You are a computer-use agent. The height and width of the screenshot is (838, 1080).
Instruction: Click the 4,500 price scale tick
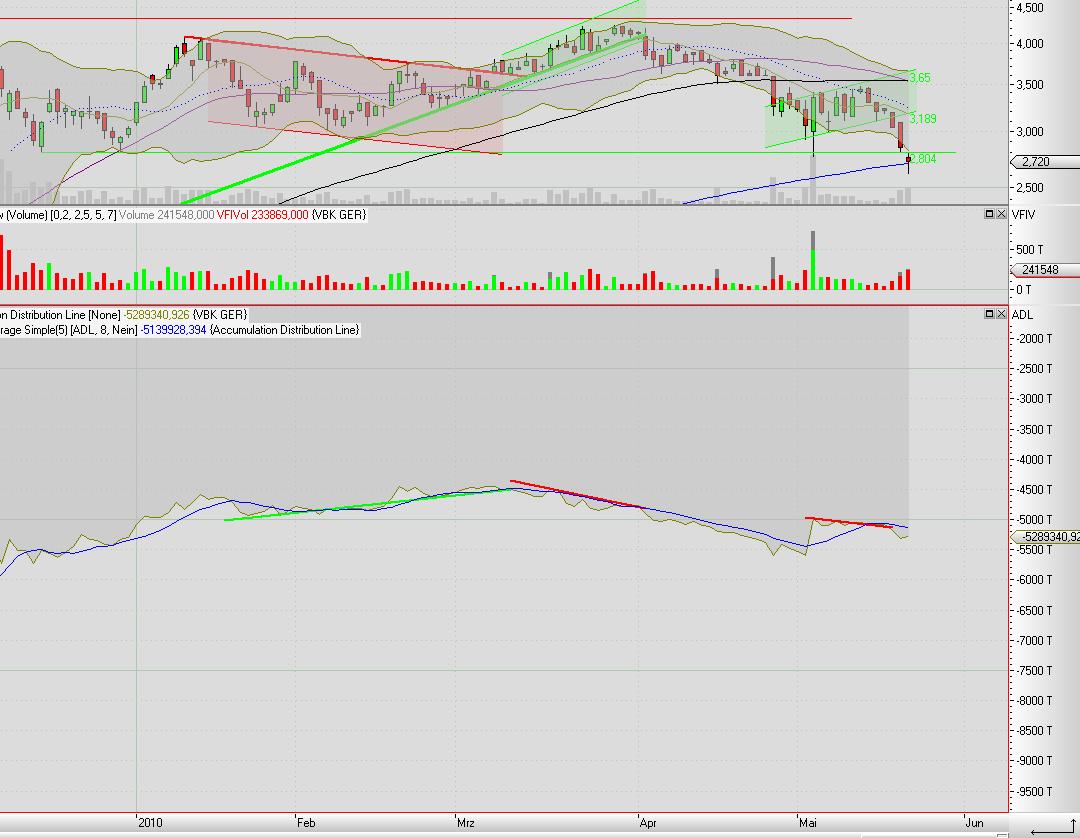(x=1030, y=8)
